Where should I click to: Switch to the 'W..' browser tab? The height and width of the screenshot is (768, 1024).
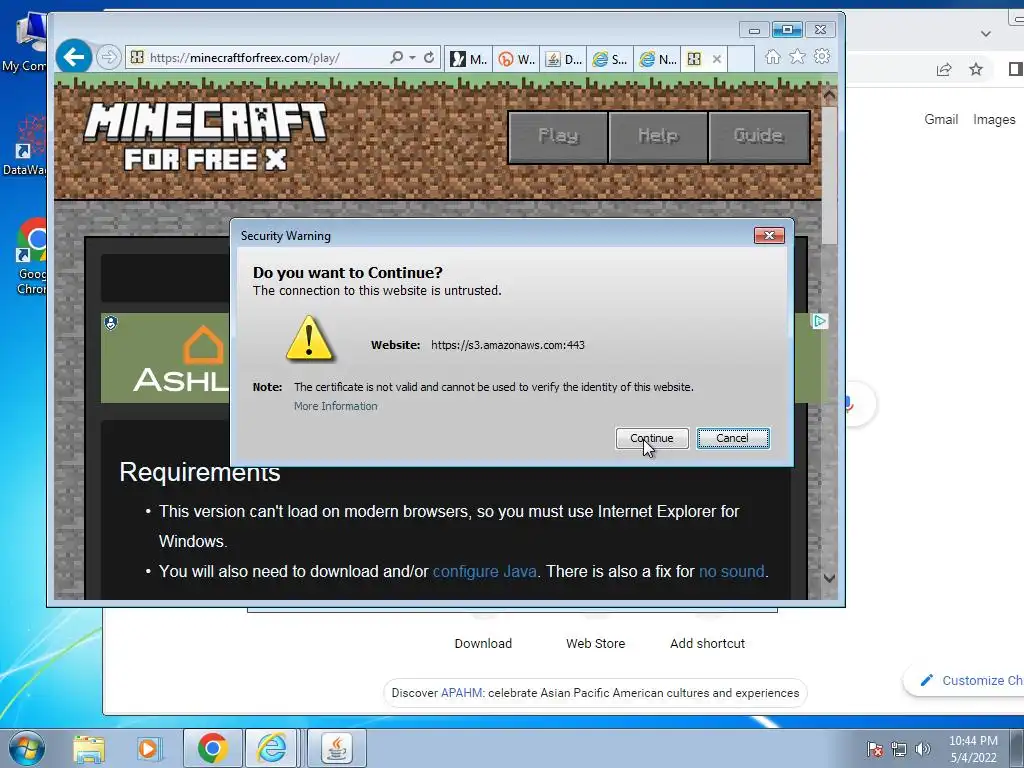pos(517,59)
